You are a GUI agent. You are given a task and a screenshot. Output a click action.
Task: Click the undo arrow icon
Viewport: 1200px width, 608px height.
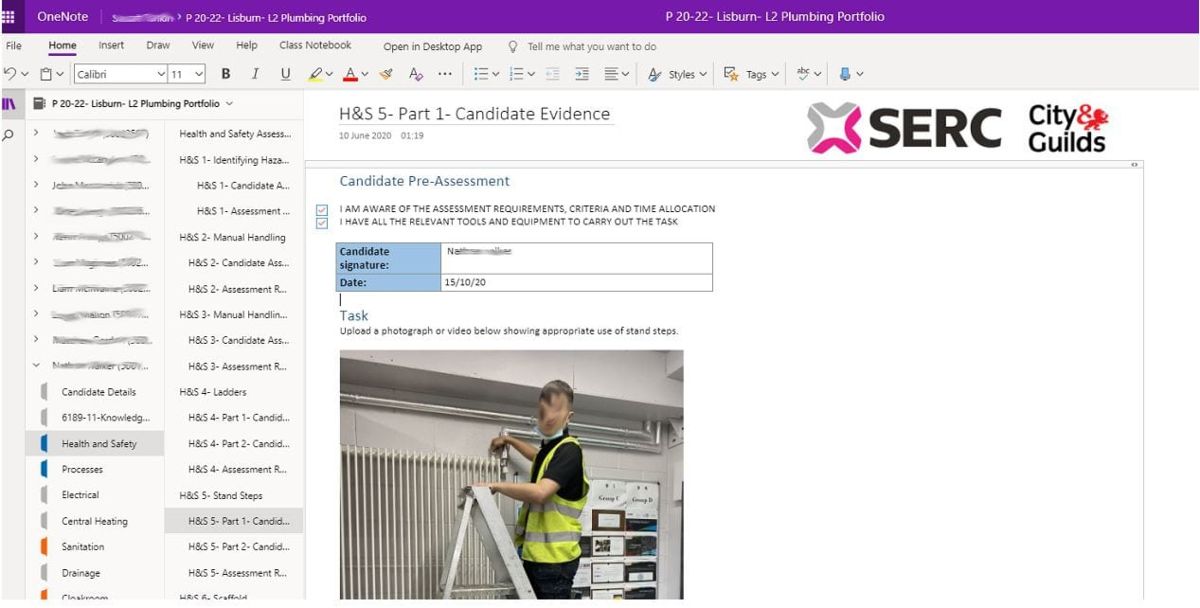point(10,74)
